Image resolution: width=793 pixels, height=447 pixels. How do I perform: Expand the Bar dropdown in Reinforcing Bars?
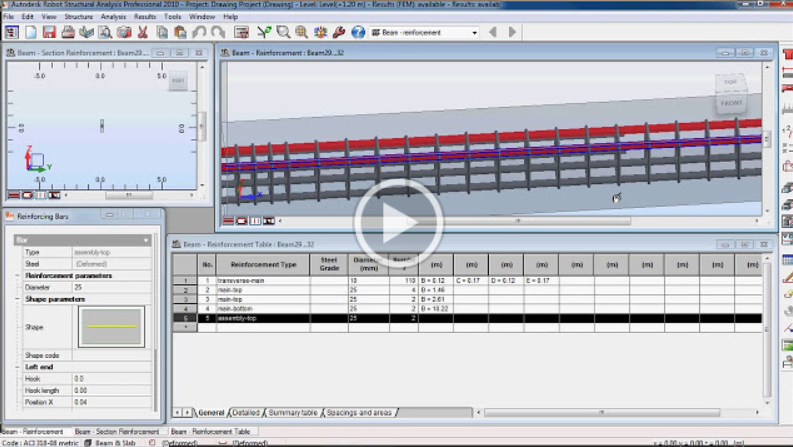tap(146, 240)
